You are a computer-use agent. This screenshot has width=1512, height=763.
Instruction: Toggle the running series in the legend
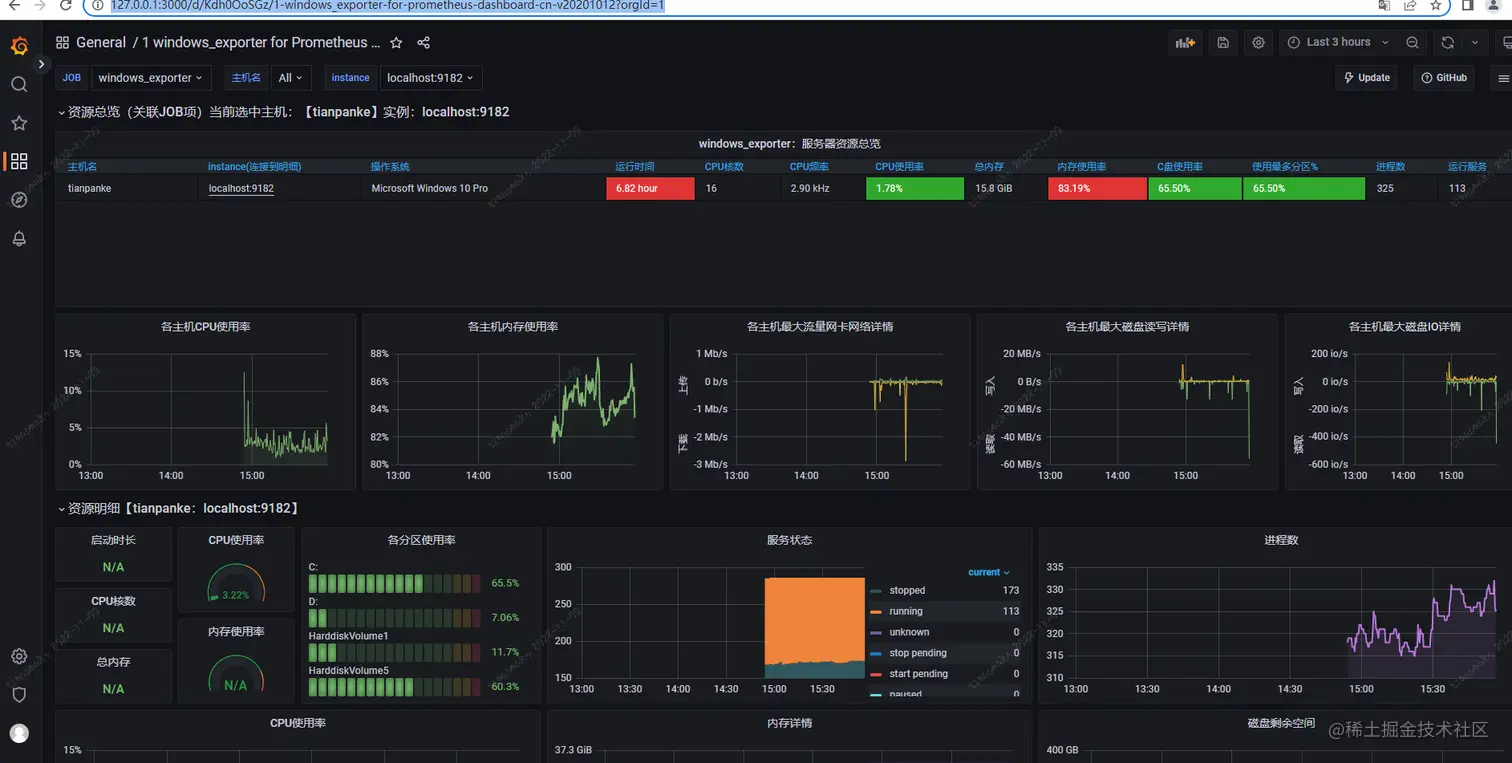tap(906, 611)
